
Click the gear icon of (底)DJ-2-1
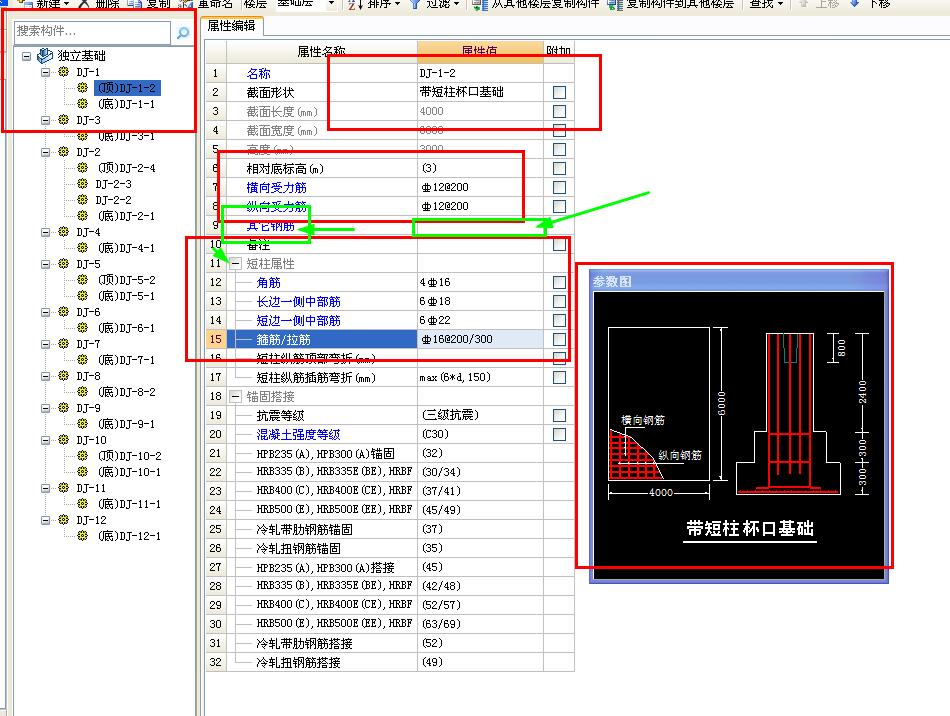pos(82,216)
